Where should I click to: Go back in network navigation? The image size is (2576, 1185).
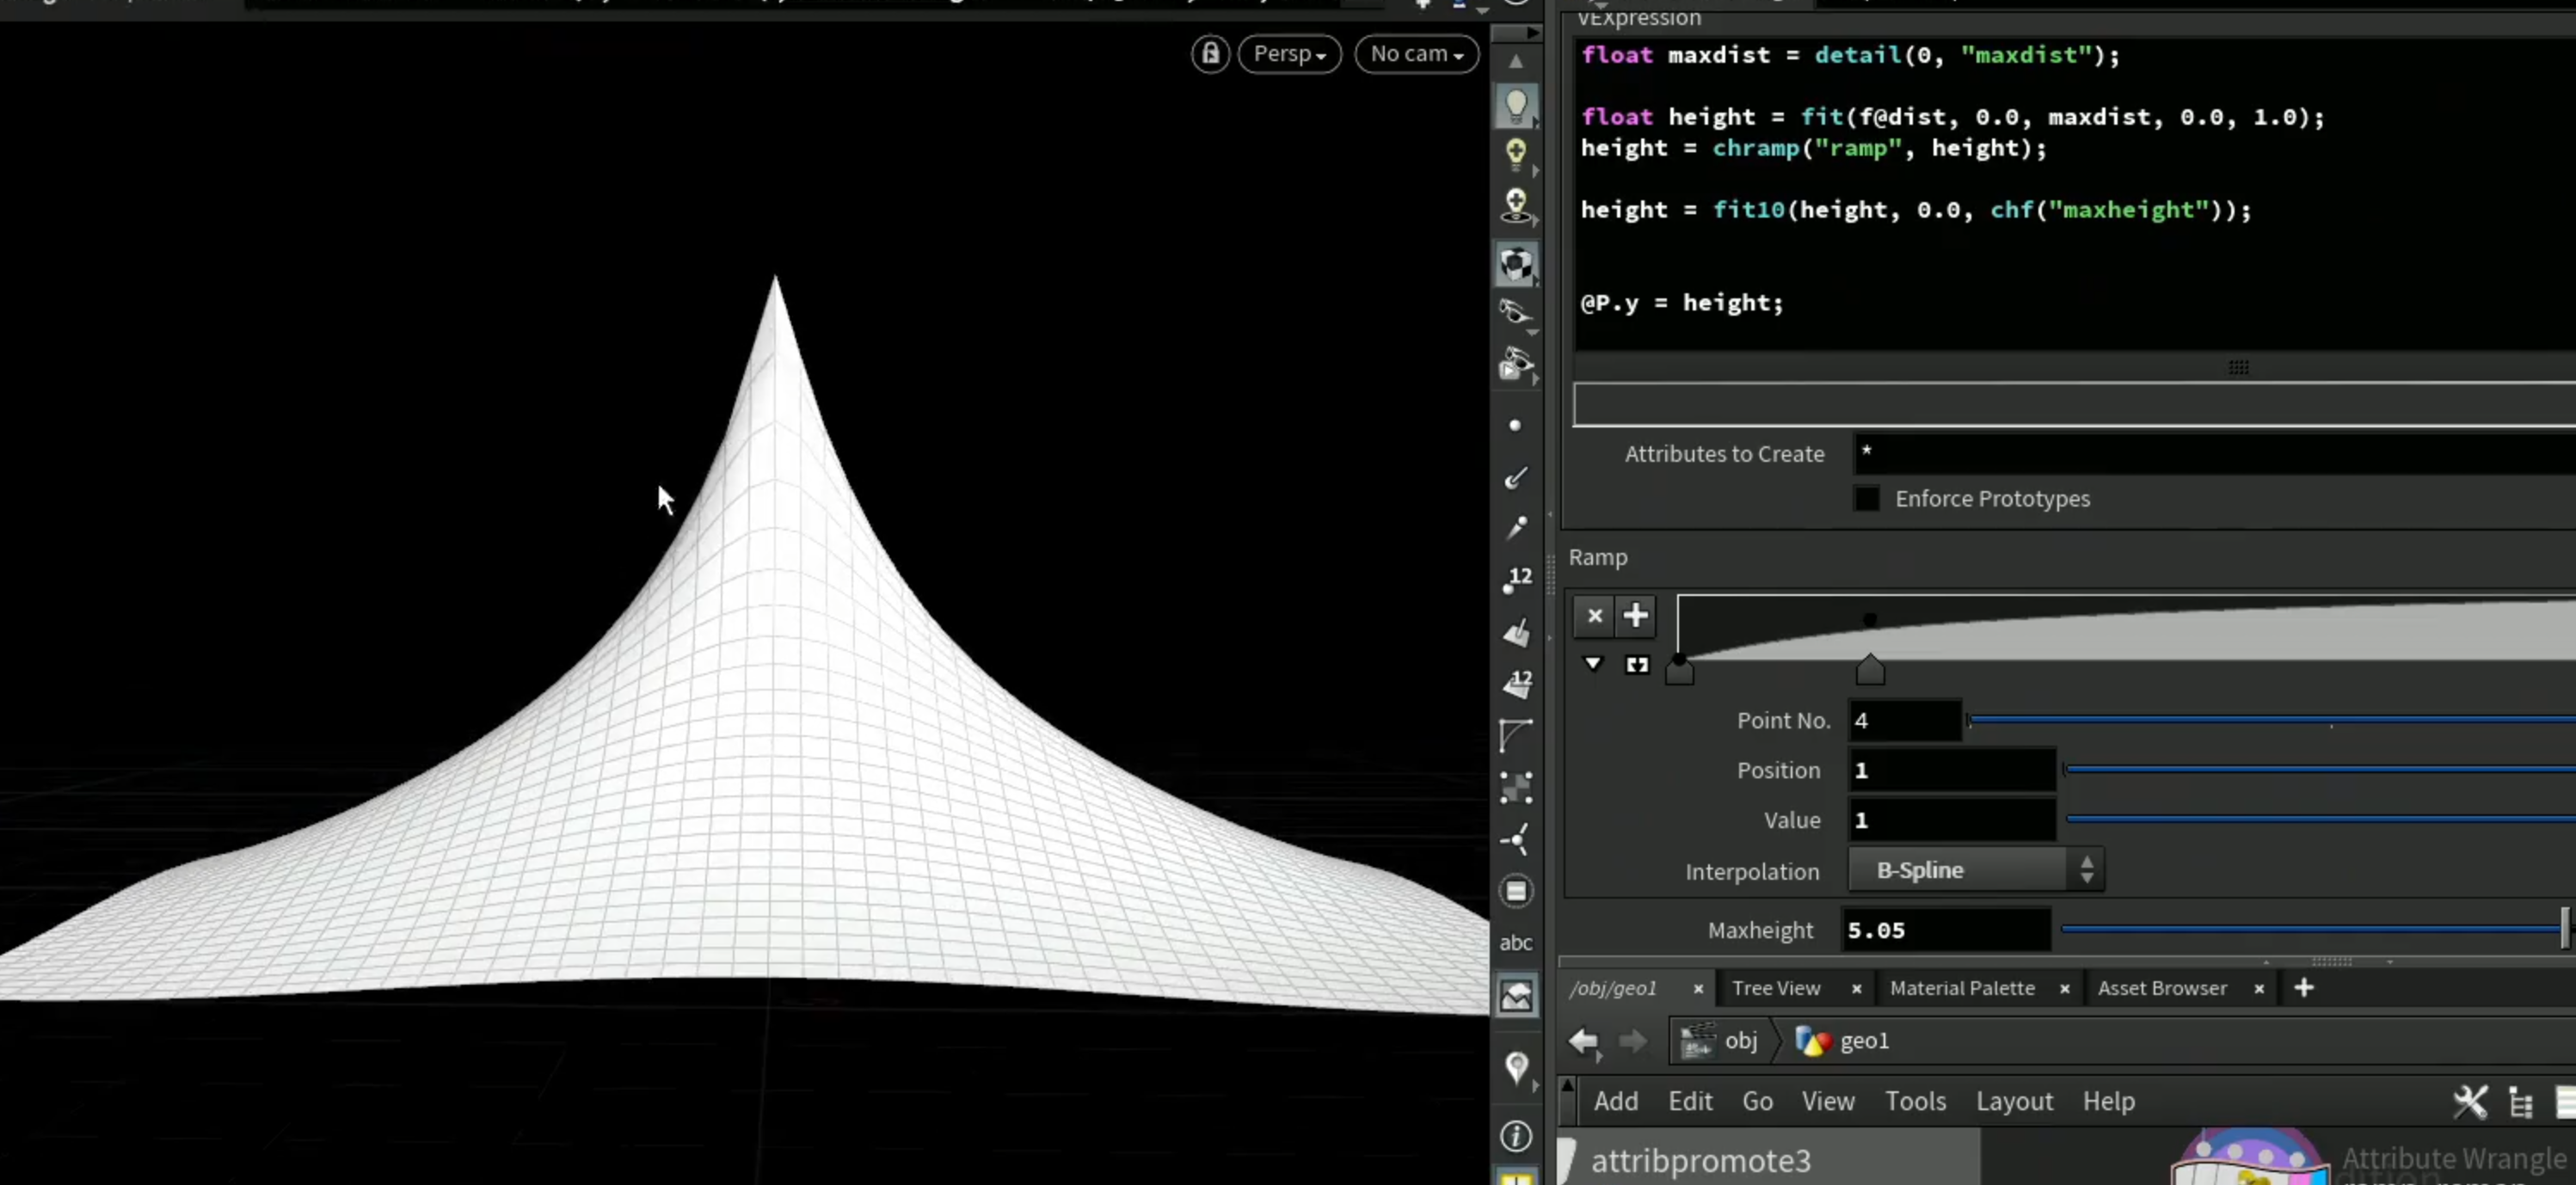1584,1041
